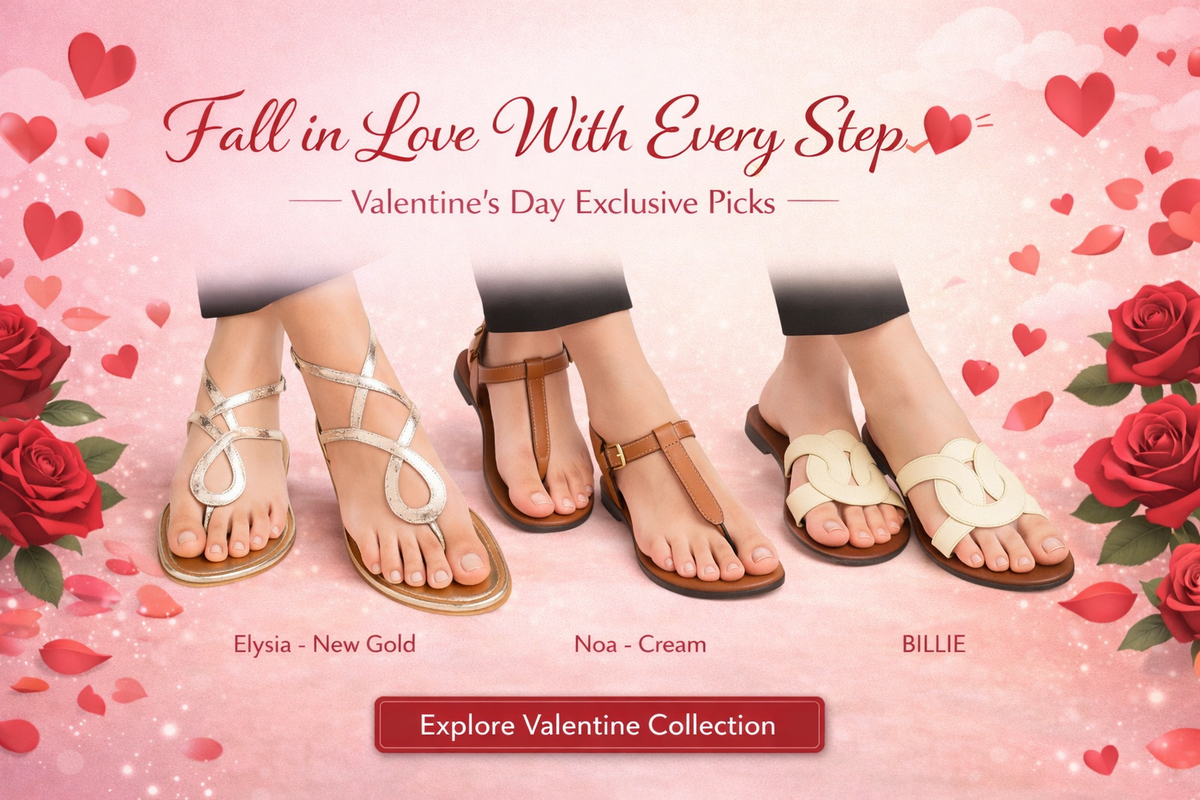The width and height of the screenshot is (1200, 800).
Task: Click the gold buckle on the Noa sandal
Action: pos(614,456)
